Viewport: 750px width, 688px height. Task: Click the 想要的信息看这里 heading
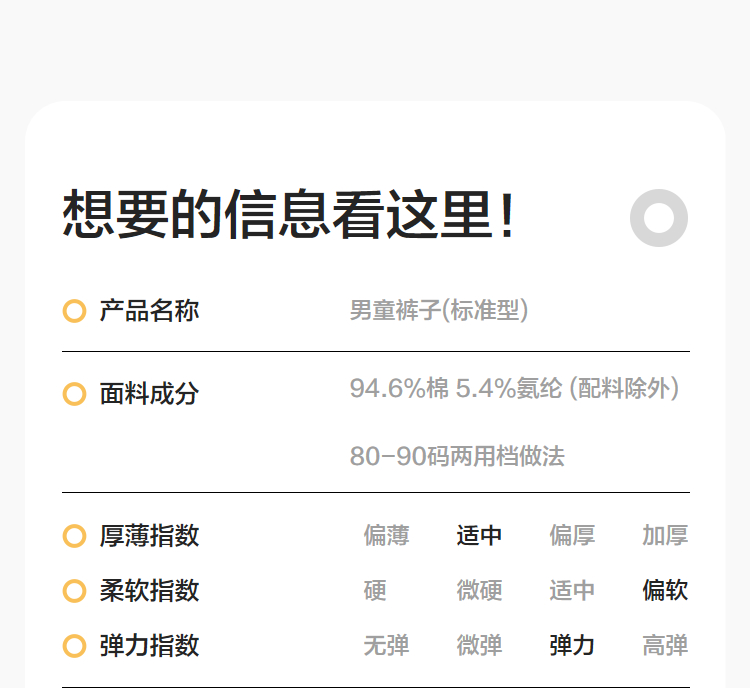290,215
